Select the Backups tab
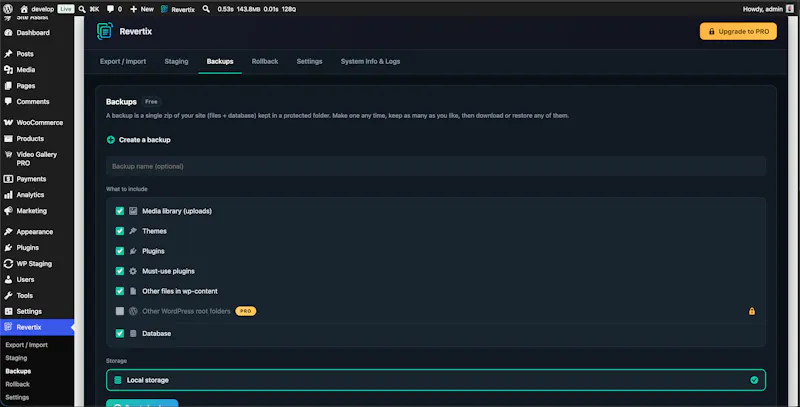The image size is (800, 407). [220, 61]
